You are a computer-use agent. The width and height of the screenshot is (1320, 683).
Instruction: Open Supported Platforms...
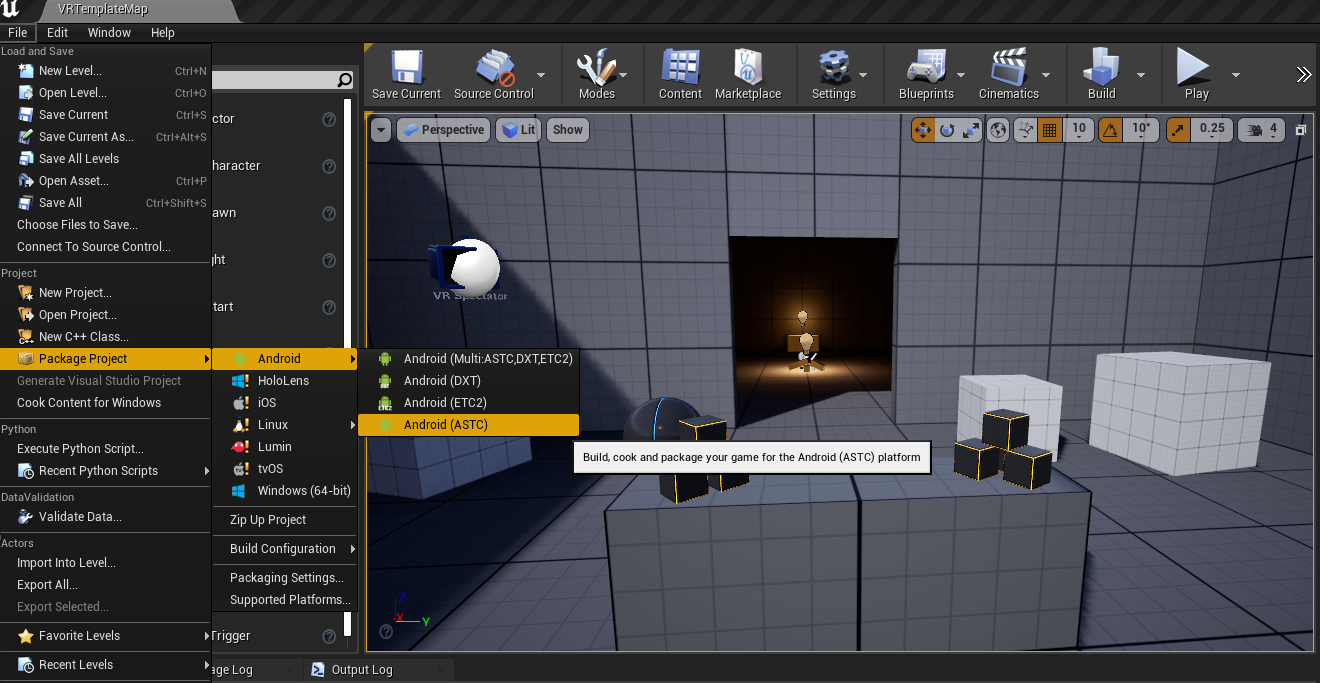point(285,600)
